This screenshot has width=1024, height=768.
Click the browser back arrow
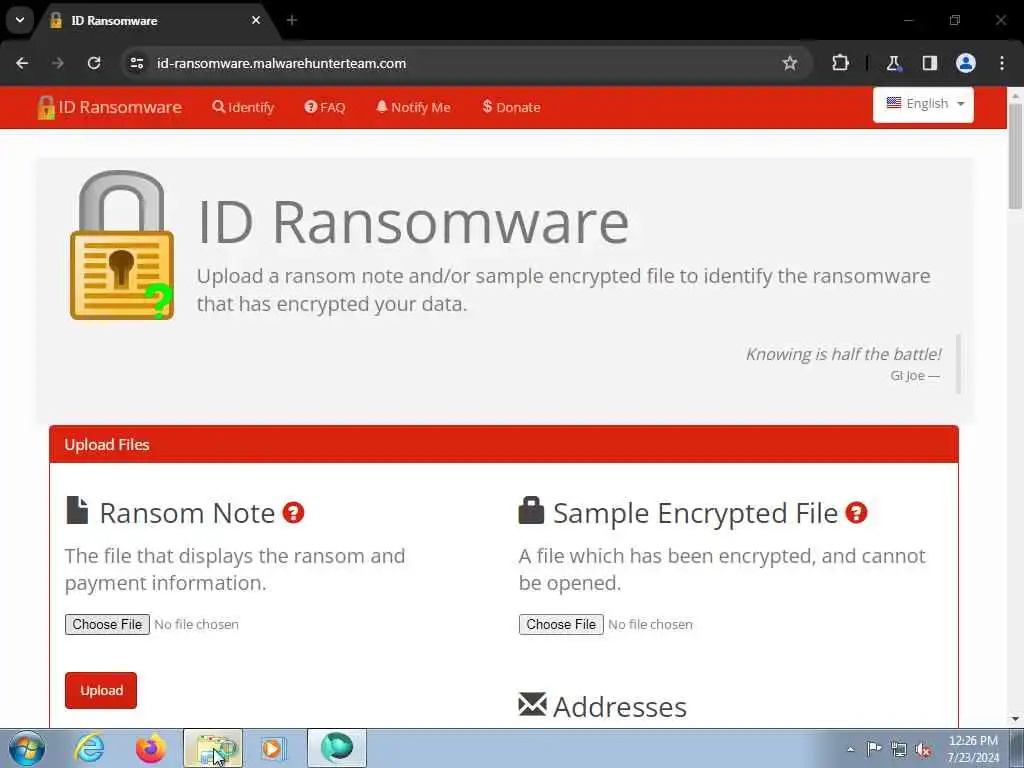click(x=22, y=63)
